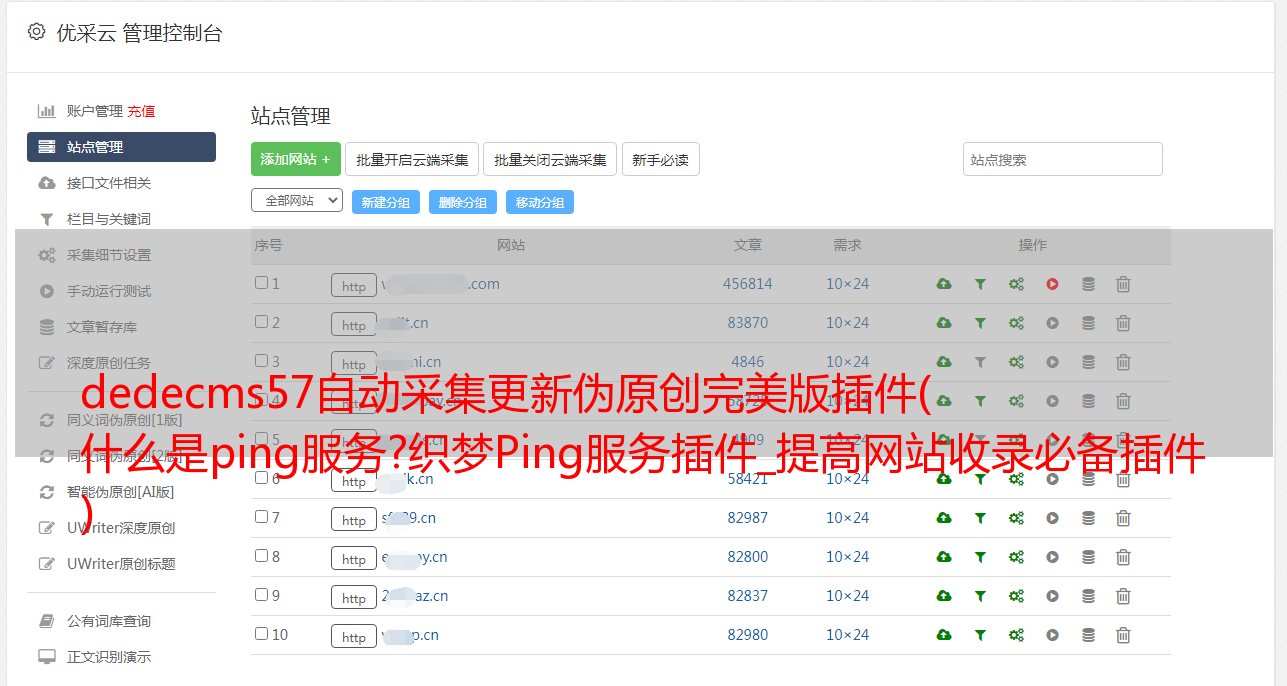Click the 移动分组 button
The image size is (1287, 686).
click(540, 202)
